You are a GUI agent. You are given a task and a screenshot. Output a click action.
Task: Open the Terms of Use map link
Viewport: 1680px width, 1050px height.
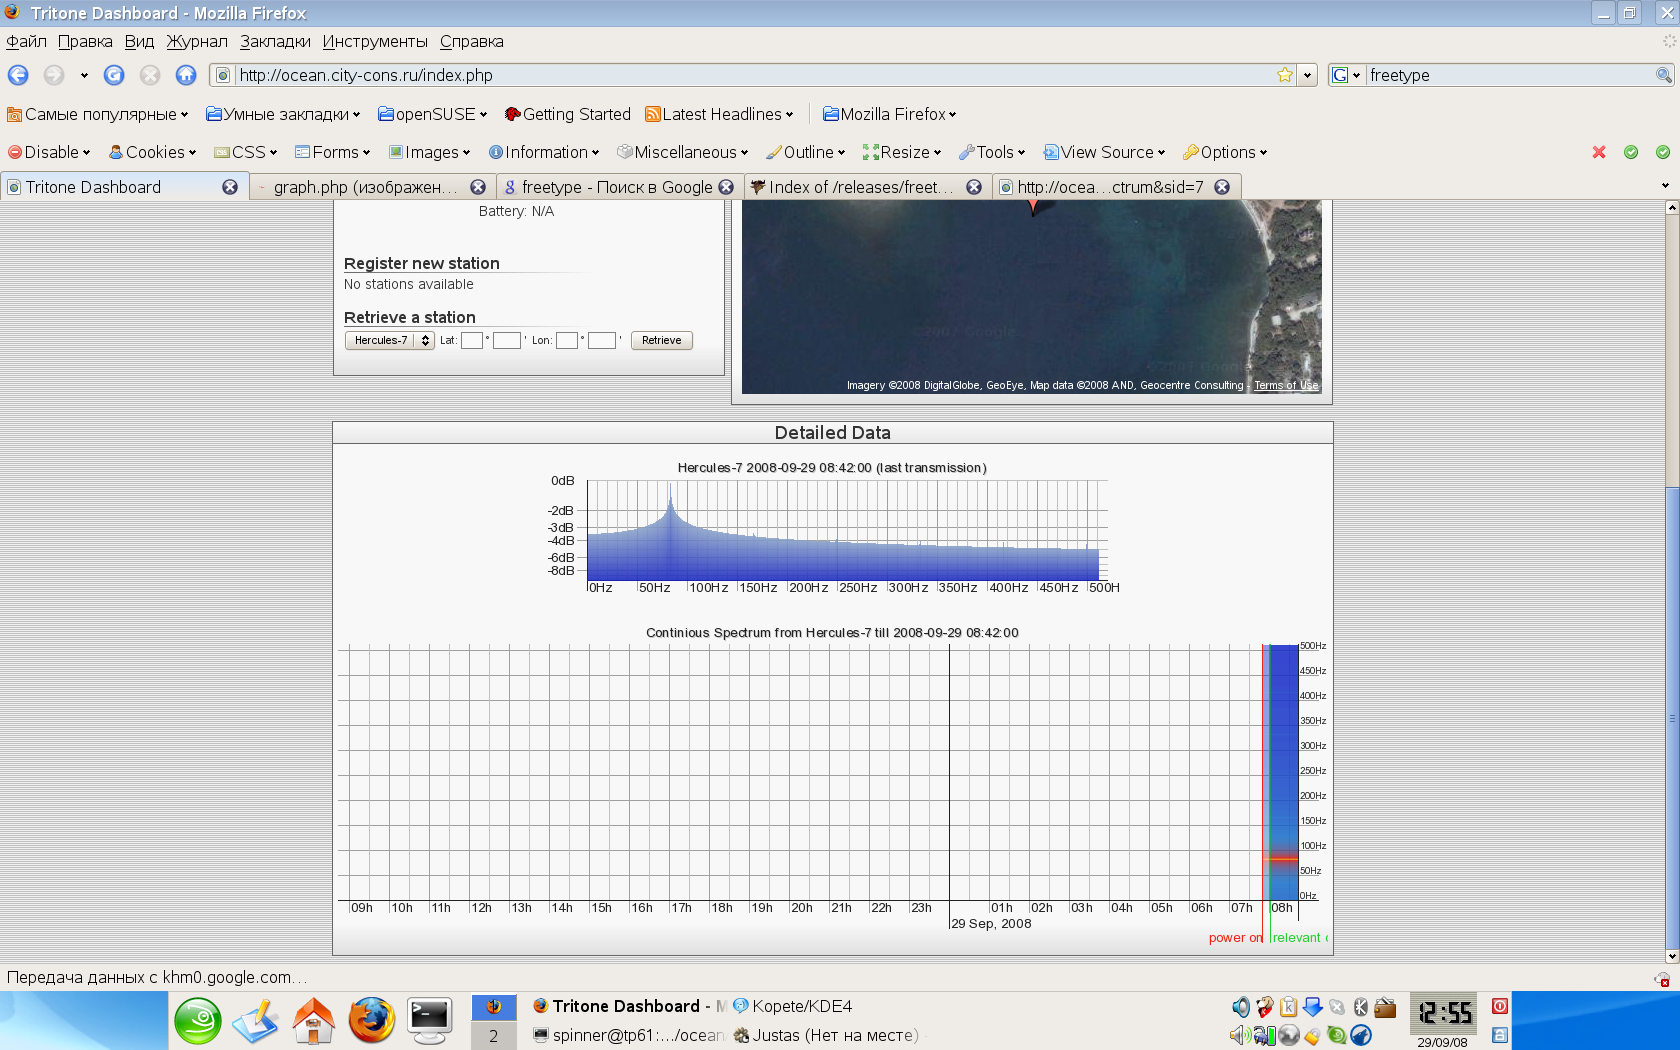point(1286,385)
